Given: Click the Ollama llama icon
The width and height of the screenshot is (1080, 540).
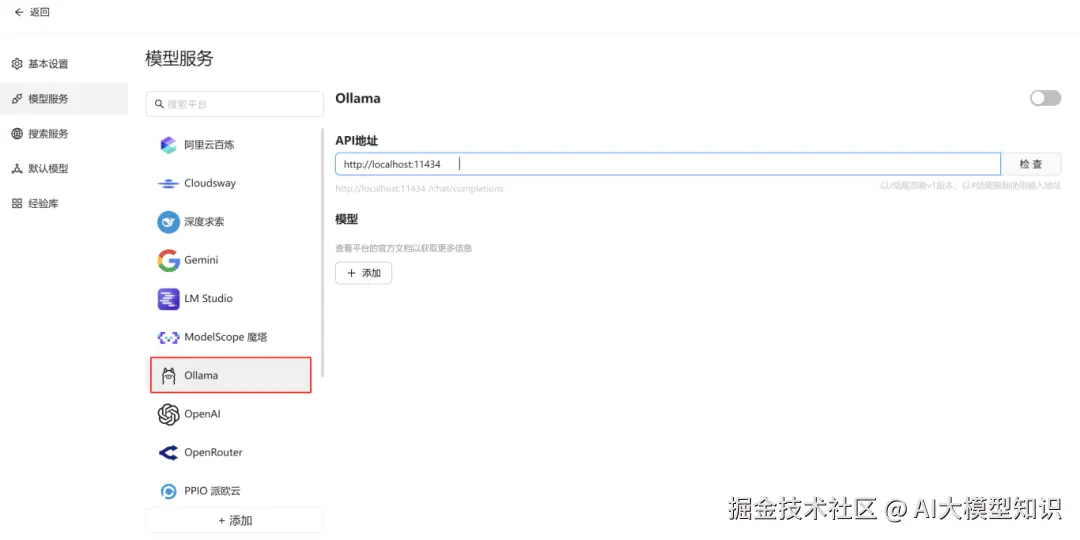Looking at the screenshot, I should tap(168, 375).
